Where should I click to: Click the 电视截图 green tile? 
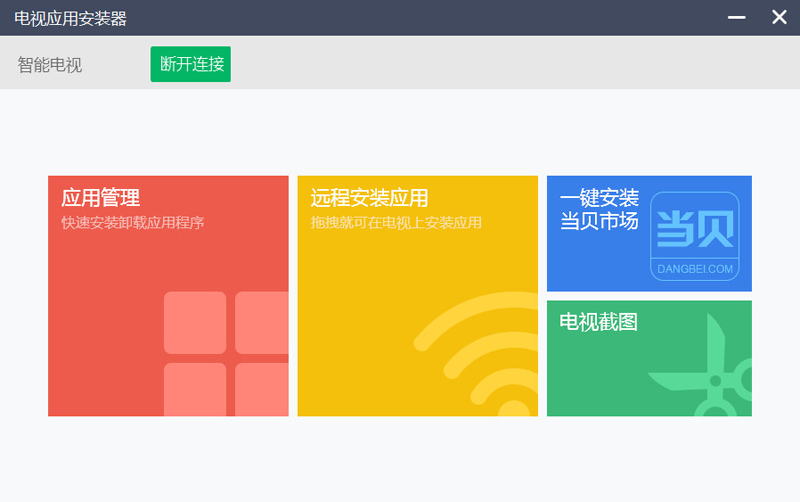[649, 358]
